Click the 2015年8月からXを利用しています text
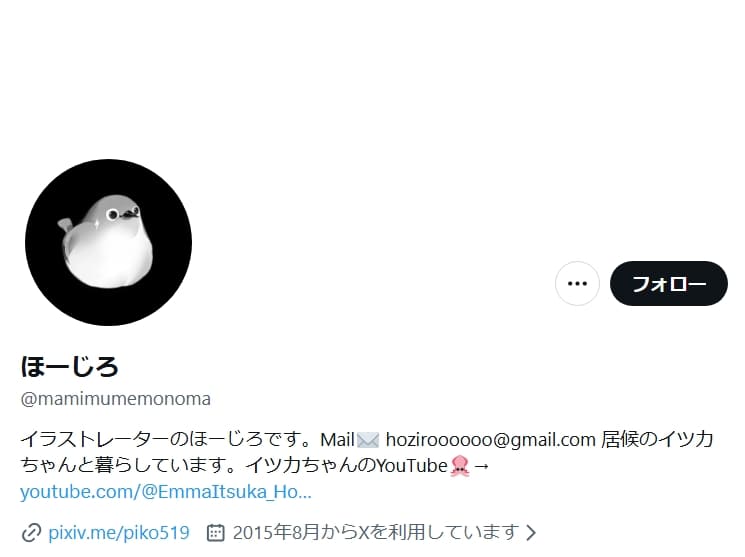The width and height of the screenshot is (745, 557). 375,532
